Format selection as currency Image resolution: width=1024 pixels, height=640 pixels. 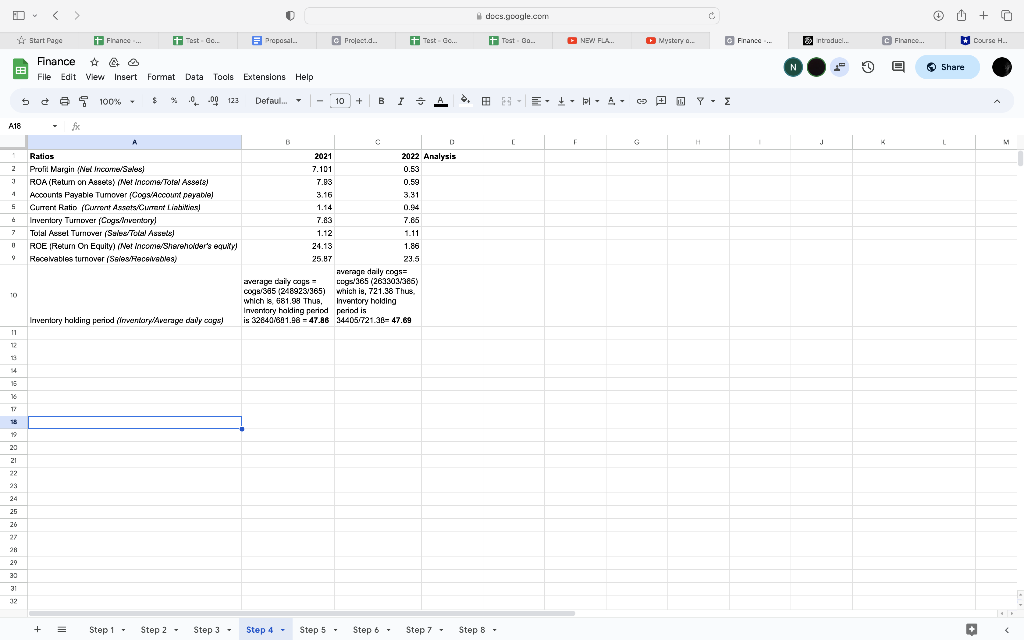click(x=155, y=100)
